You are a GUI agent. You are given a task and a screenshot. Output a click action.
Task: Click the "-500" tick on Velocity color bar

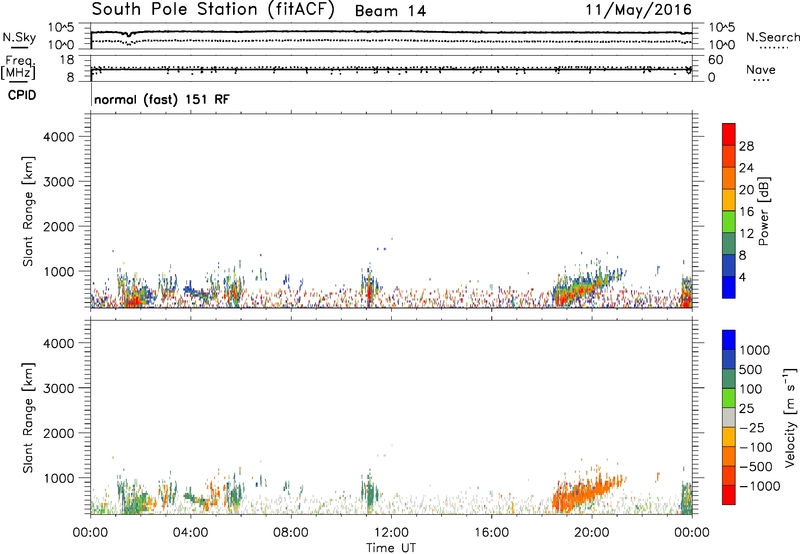point(755,466)
